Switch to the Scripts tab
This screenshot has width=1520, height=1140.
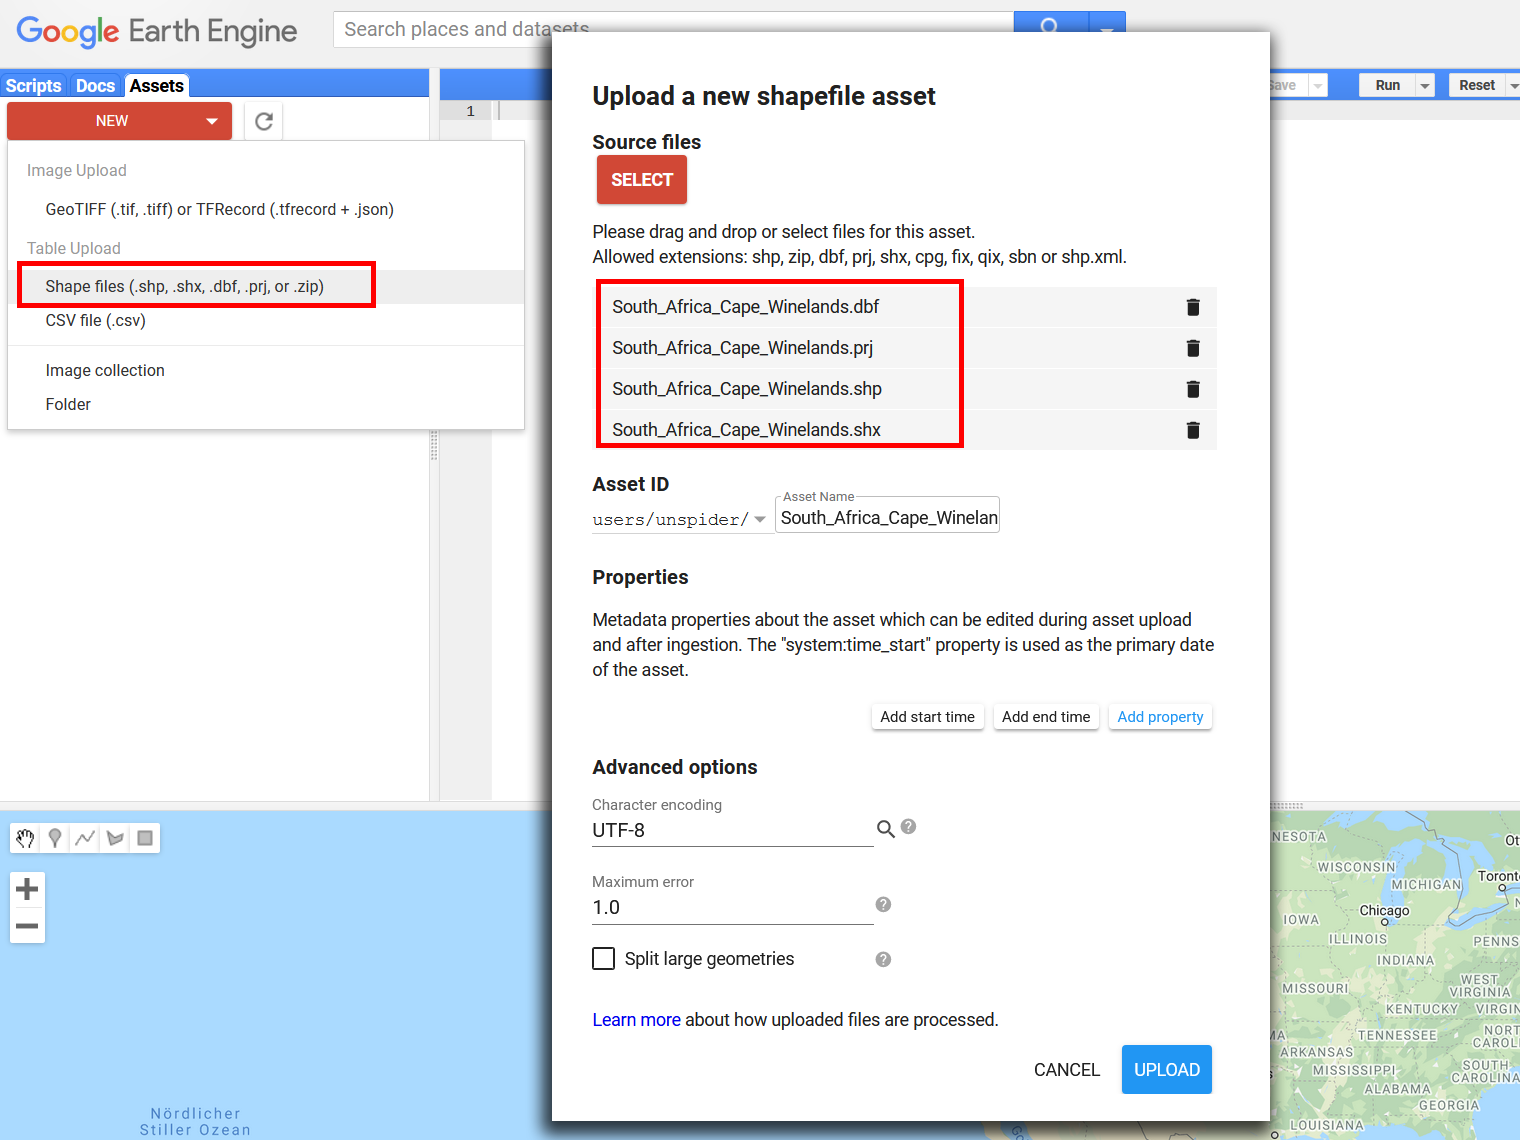tap(33, 86)
